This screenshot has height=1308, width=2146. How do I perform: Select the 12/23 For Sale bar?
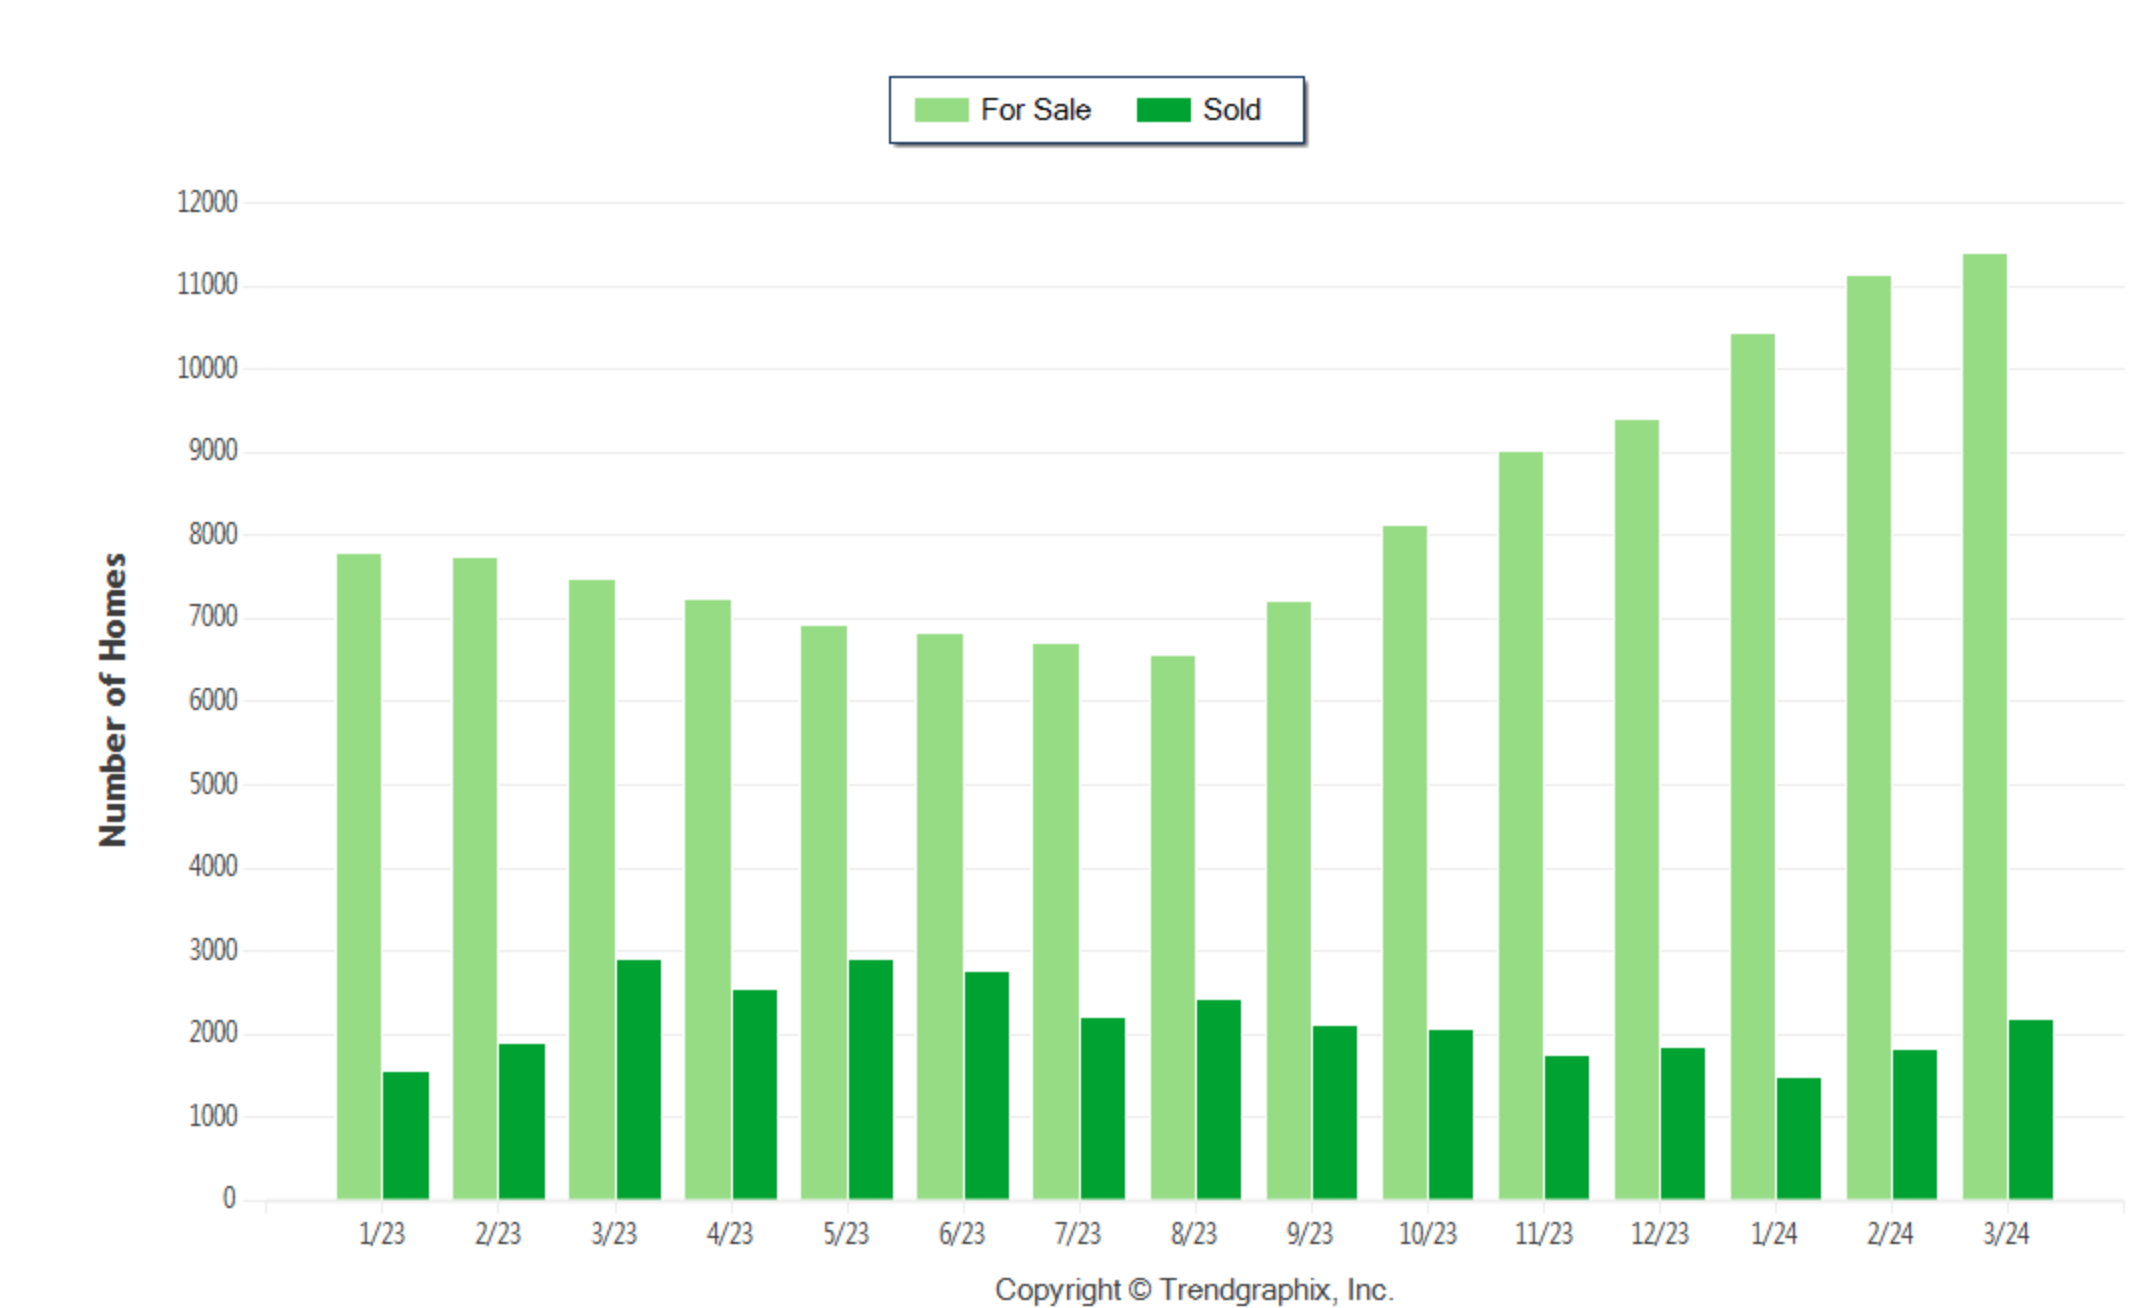1636,810
